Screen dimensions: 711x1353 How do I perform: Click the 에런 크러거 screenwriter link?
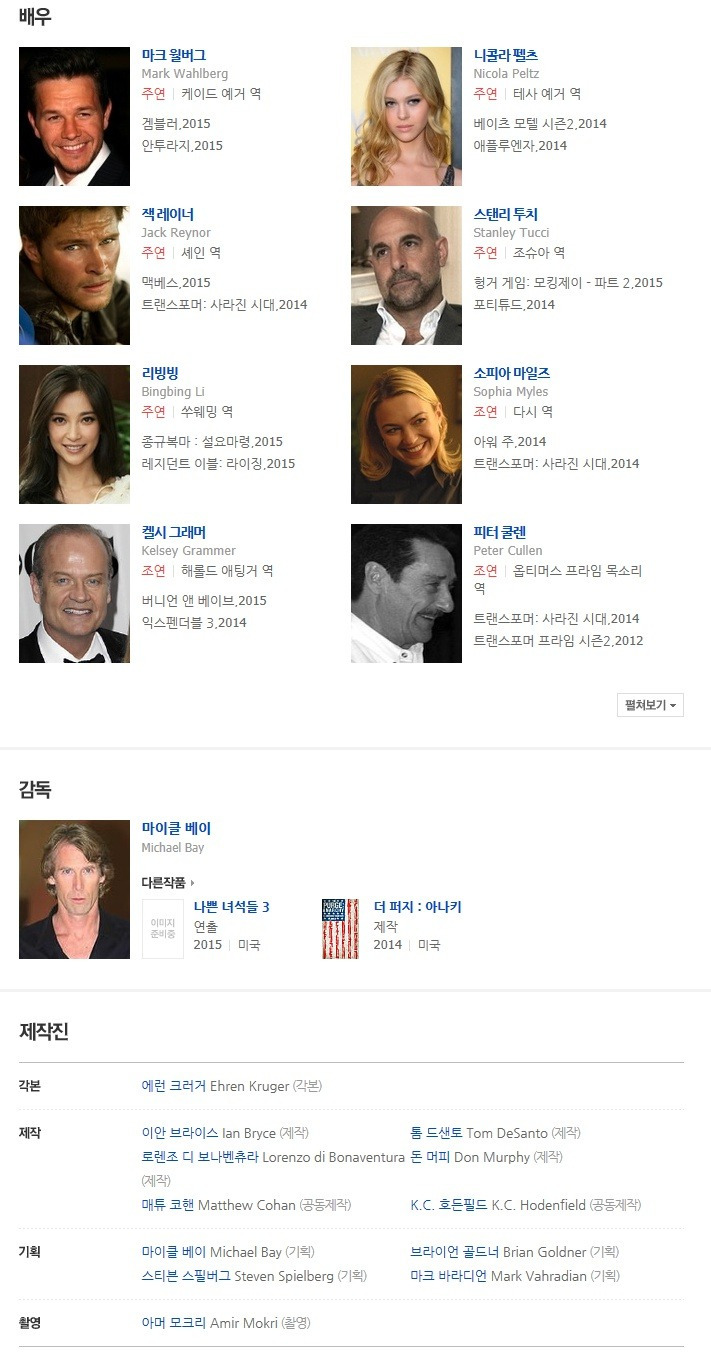(x=174, y=1086)
